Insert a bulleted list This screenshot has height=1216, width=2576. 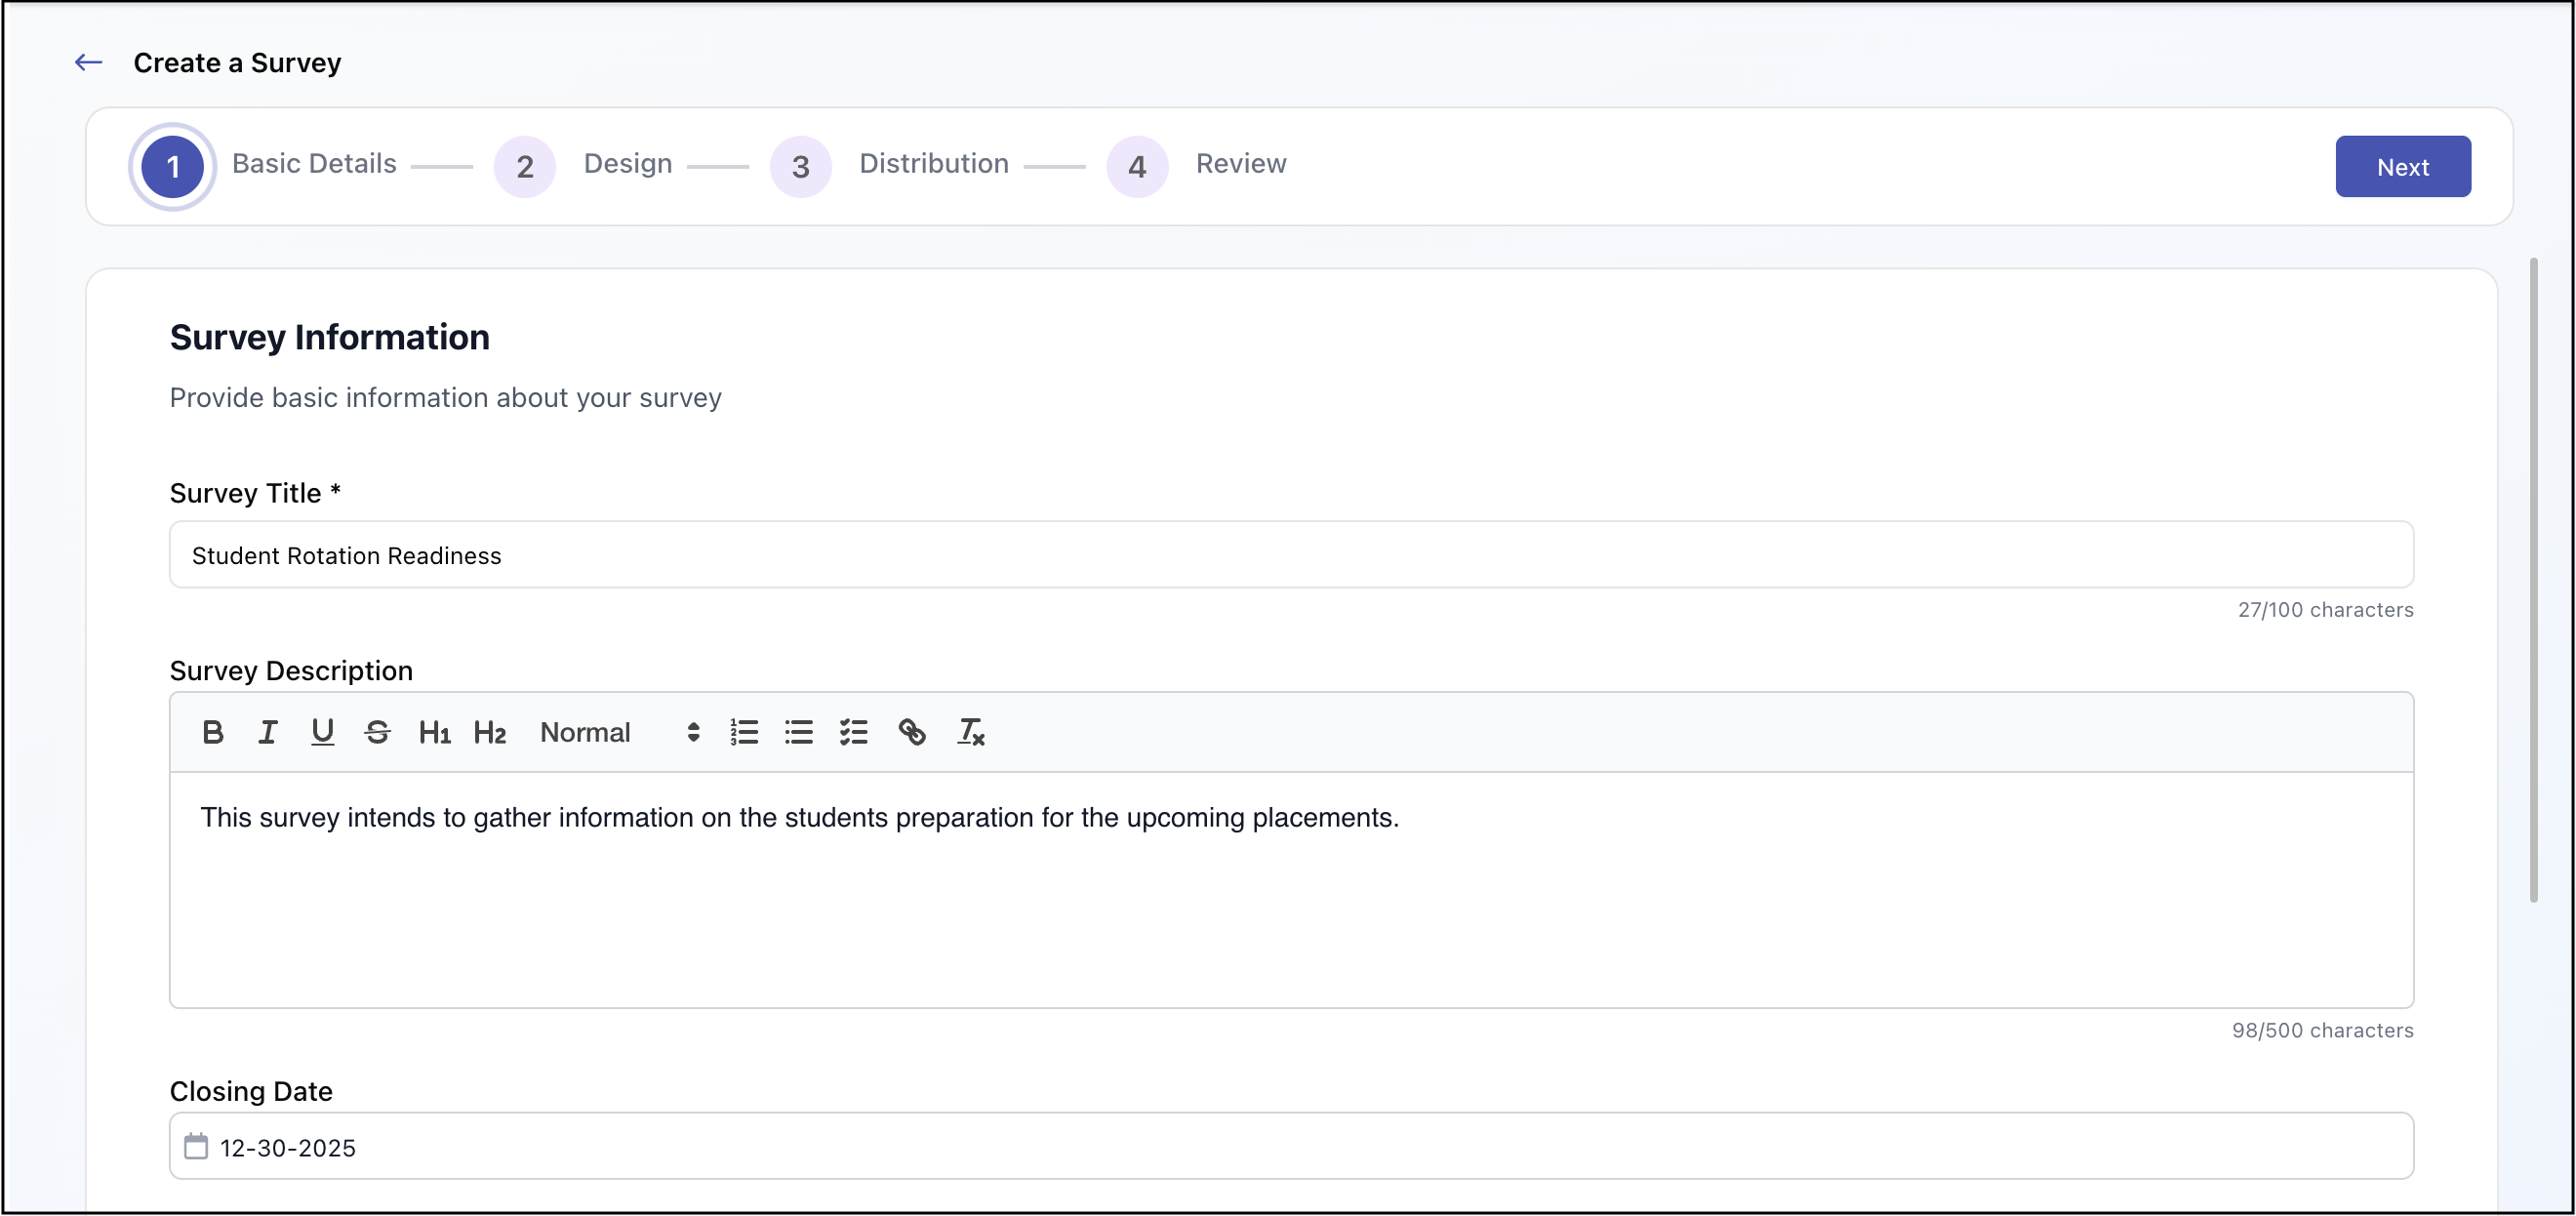pos(798,732)
